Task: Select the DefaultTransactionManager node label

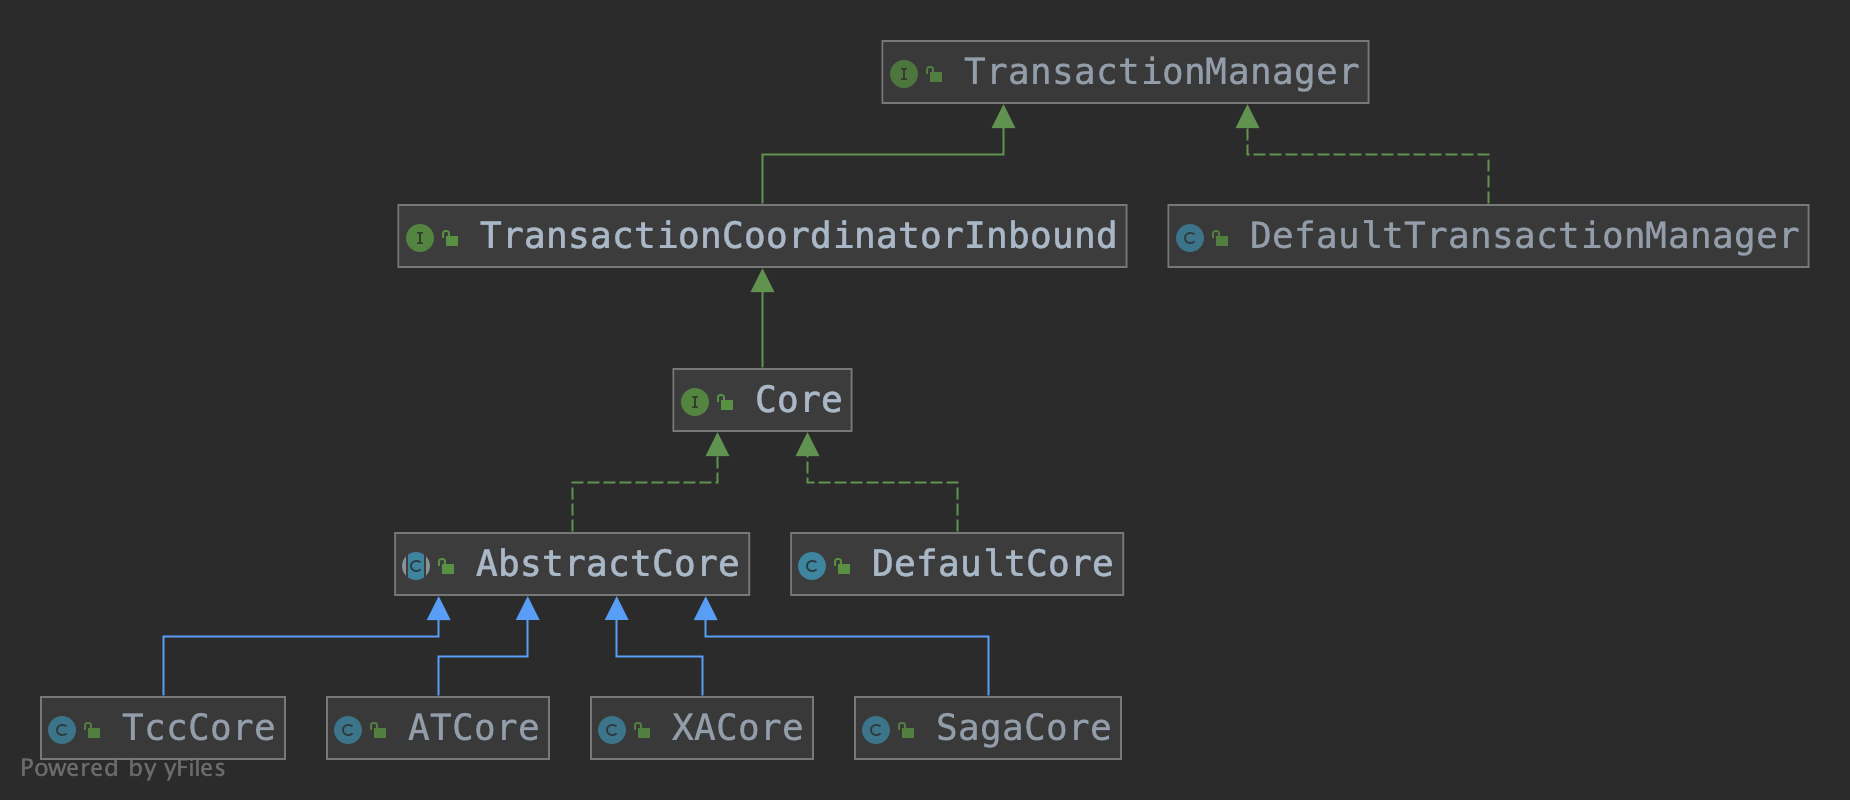Action: tap(1523, 236)
